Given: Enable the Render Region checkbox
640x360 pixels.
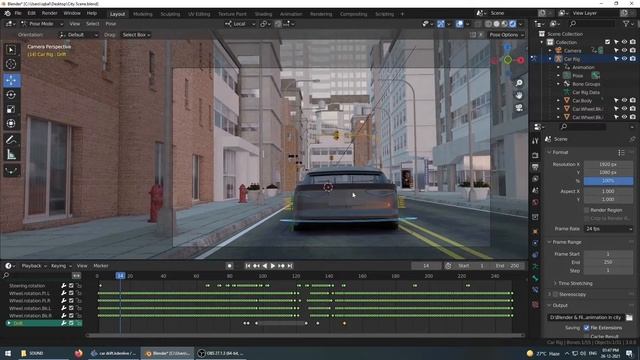Looking at the screenshot, I should click(587, 210).
